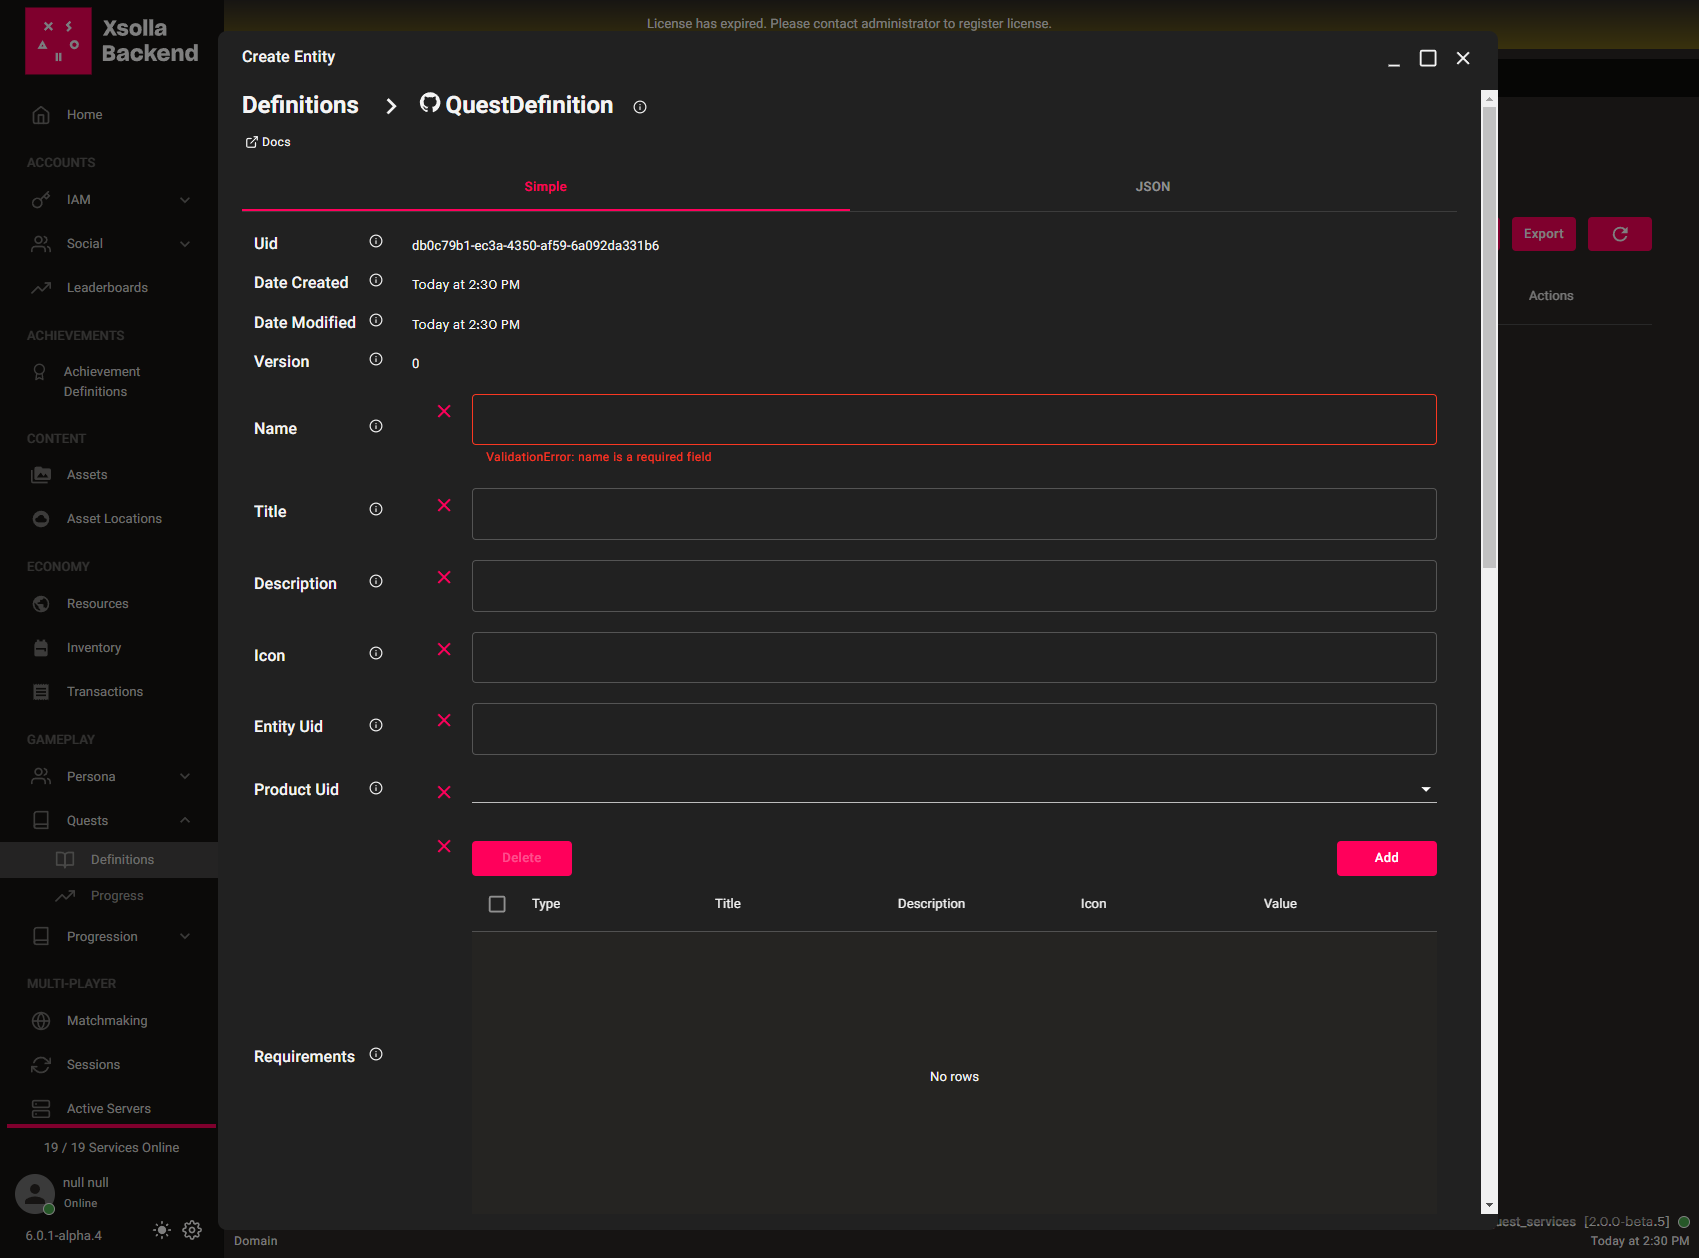Click the Asset Locations icon
Viewport: 1699px width, 1258px height.
[x=41, y=519]
